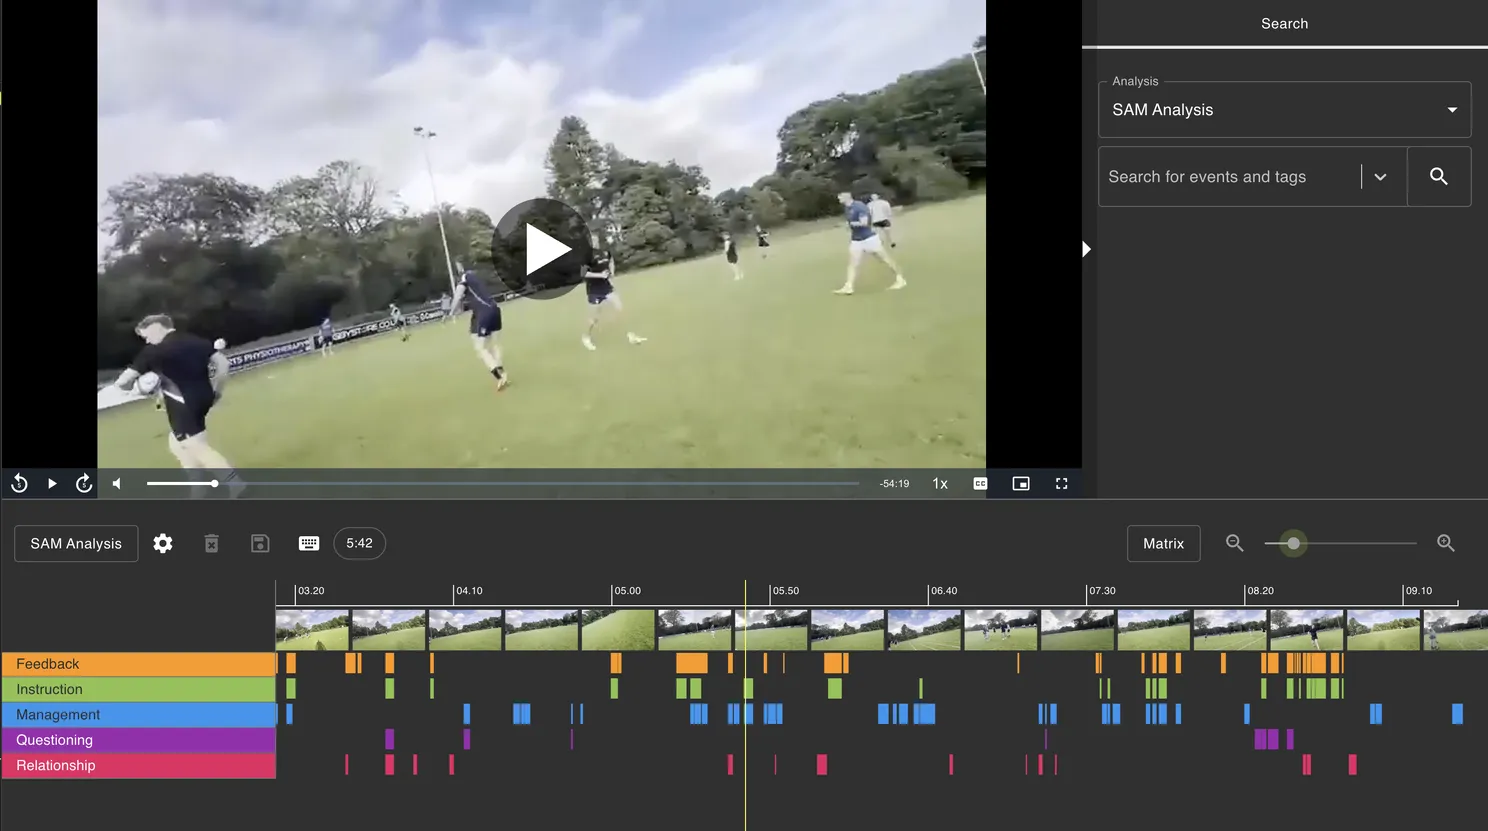Click the magnifier search button
This screenshot has height=831, width=1488.
(1439, 177)
